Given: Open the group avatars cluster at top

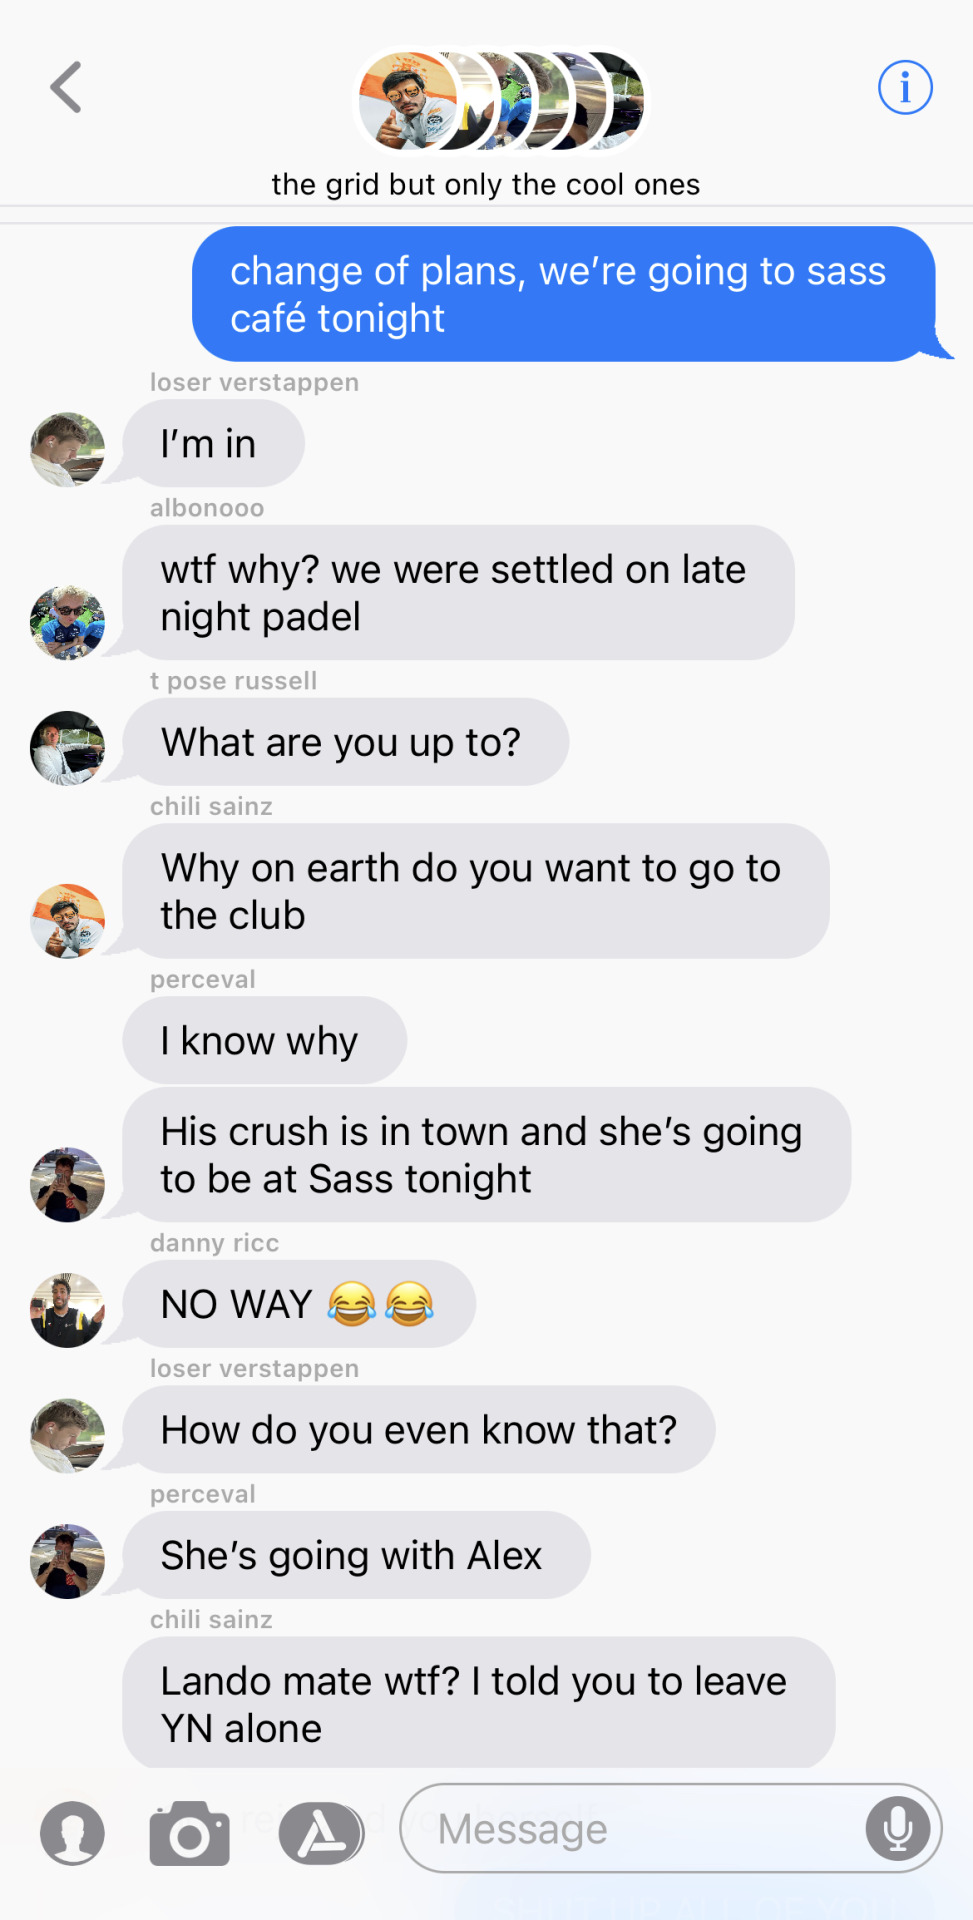Looking at the screenshot, I should coord(502,101).
